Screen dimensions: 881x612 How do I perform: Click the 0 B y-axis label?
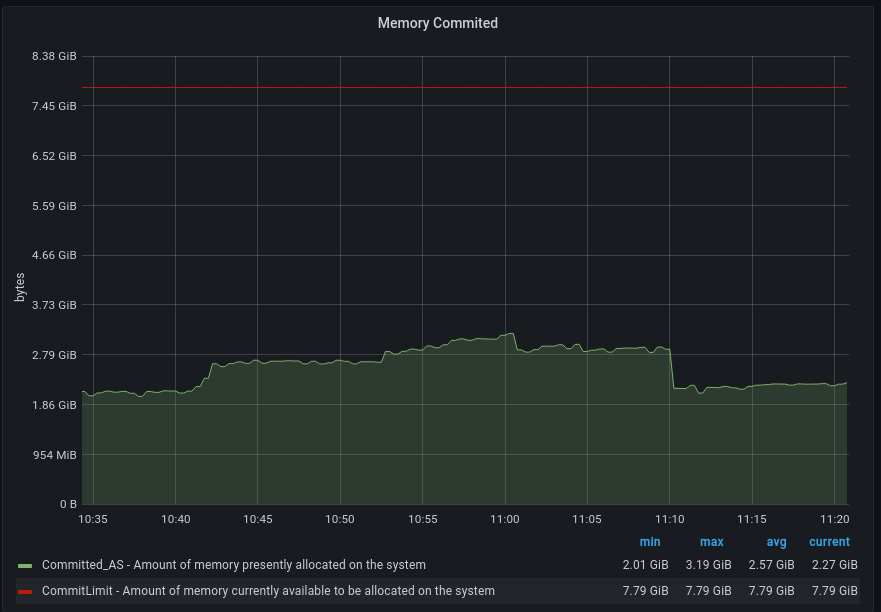click(x=69, y=504)
